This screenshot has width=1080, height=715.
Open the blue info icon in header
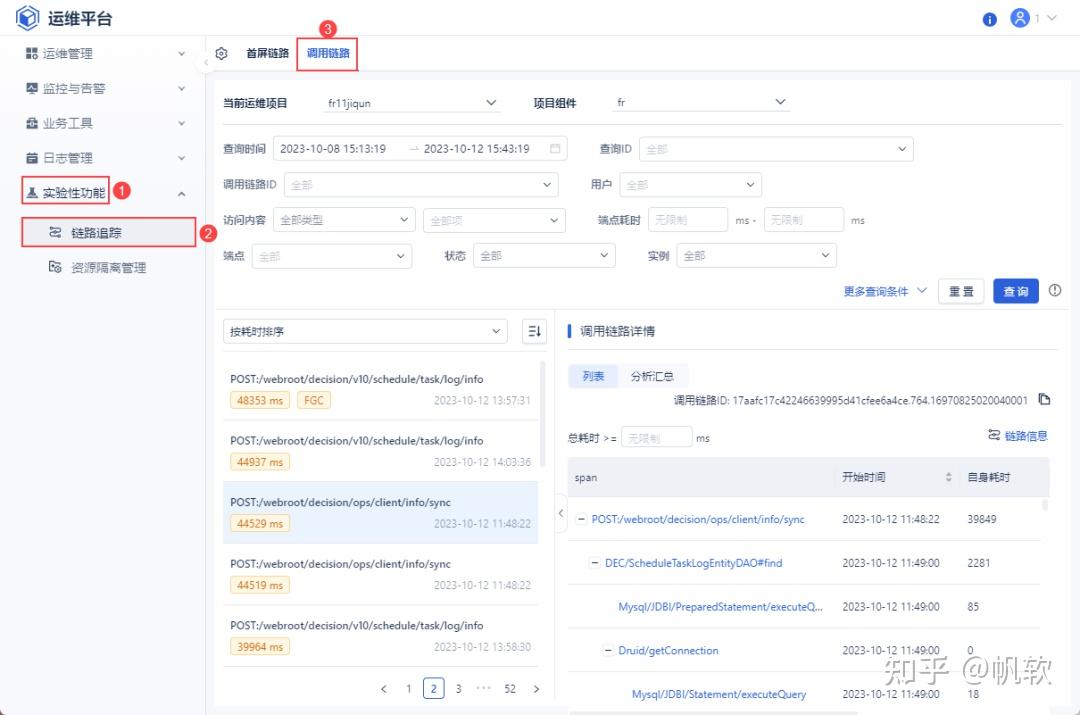pyautogui.click(x=989, y=19)
